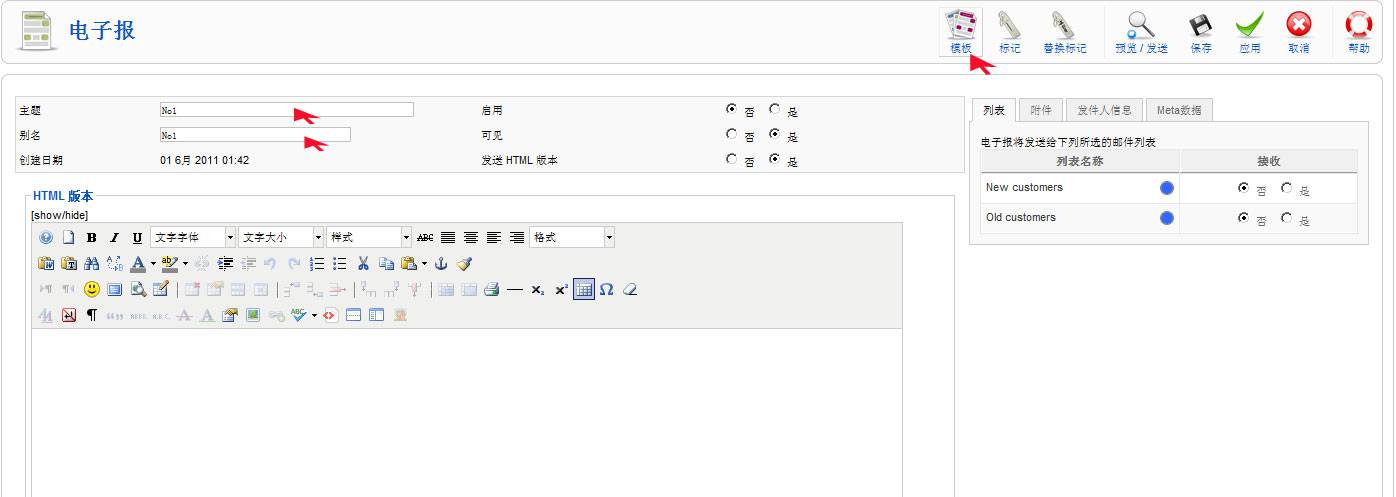Click the 别名 alias input field
Screen dimensions: 1396x497
255,135
